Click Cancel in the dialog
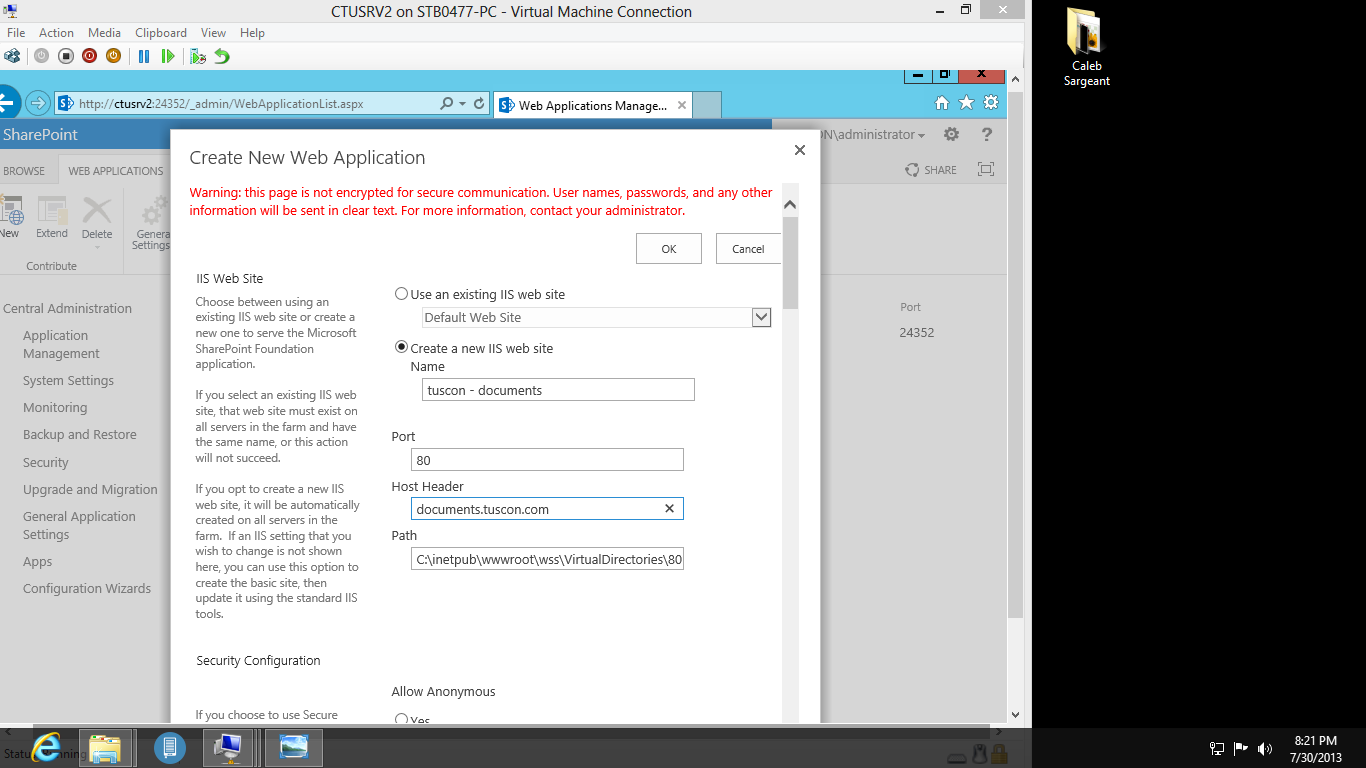 point(748,249)
